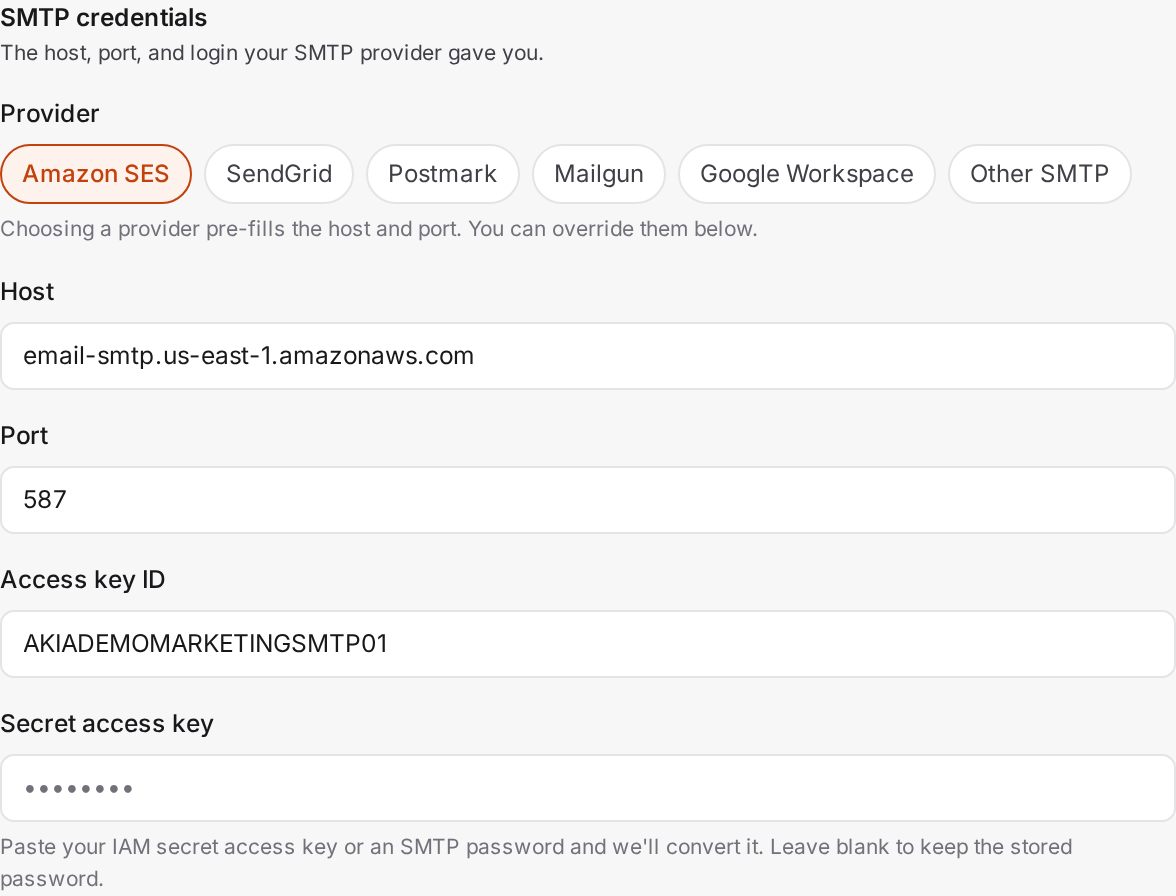Choose the Google Workspace provider
1176x896 pixels.
click(807, 174)
